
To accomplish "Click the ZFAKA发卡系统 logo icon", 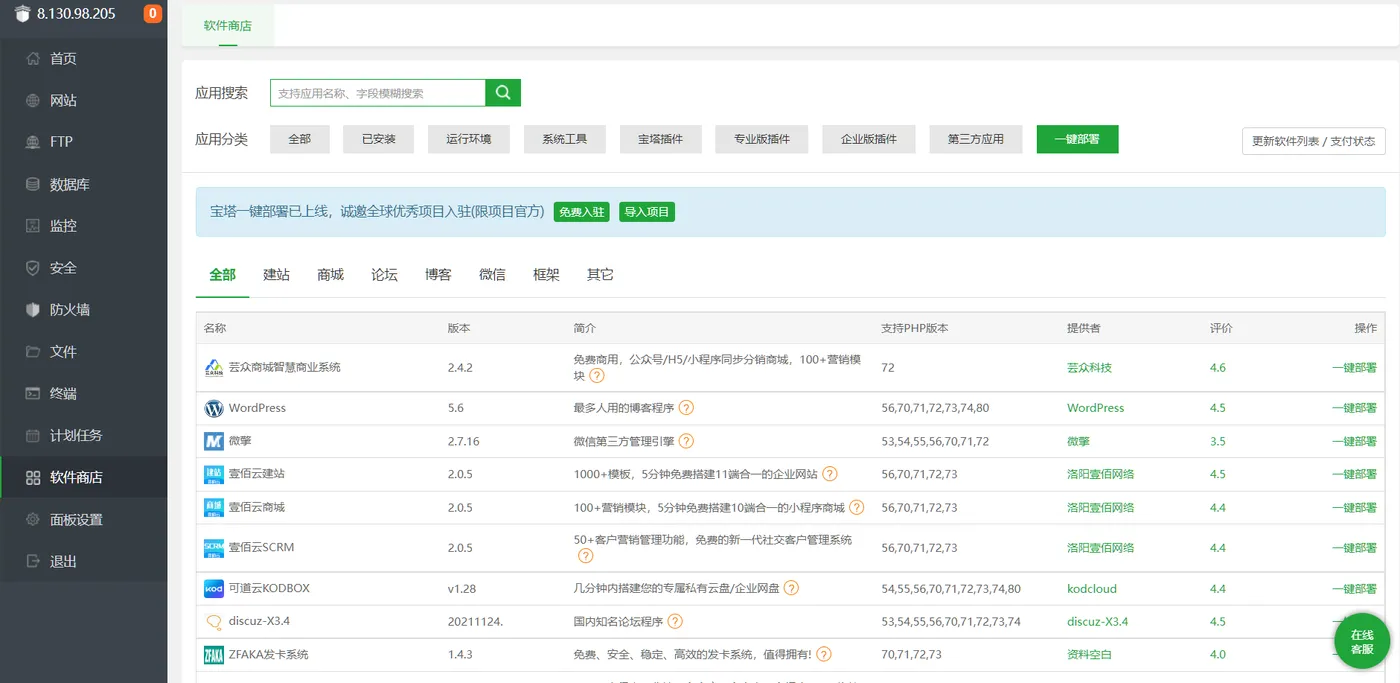I will [214, 655].
